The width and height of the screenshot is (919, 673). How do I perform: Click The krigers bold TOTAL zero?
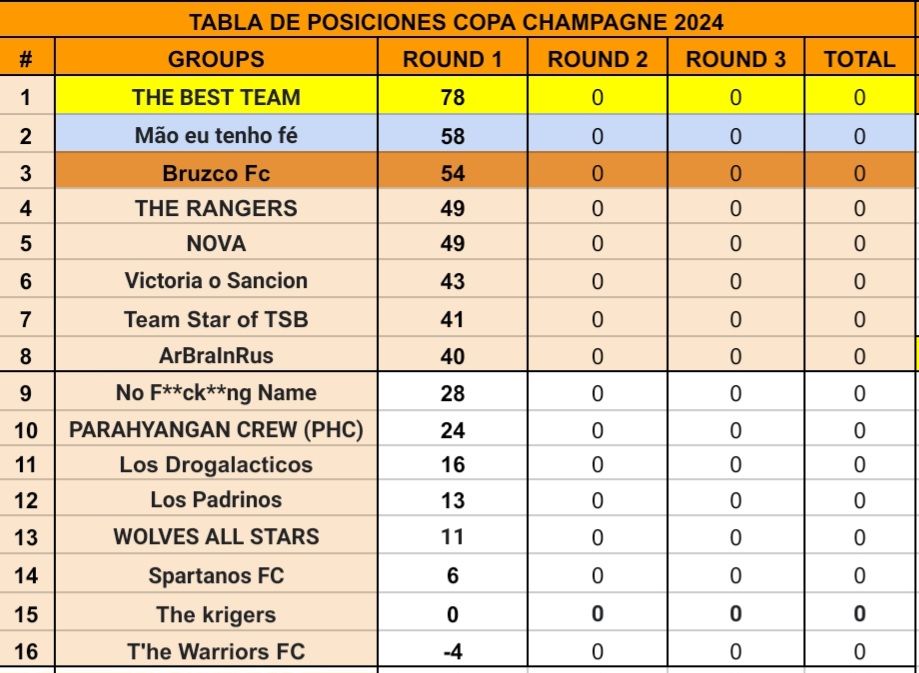[x=859, y=613]
